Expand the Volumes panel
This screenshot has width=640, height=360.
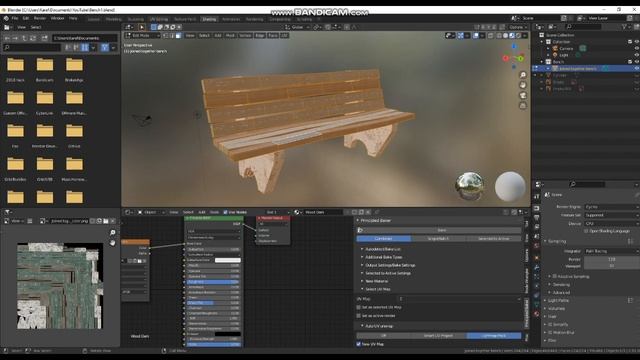pyautogui.click(x=556, y=309)
